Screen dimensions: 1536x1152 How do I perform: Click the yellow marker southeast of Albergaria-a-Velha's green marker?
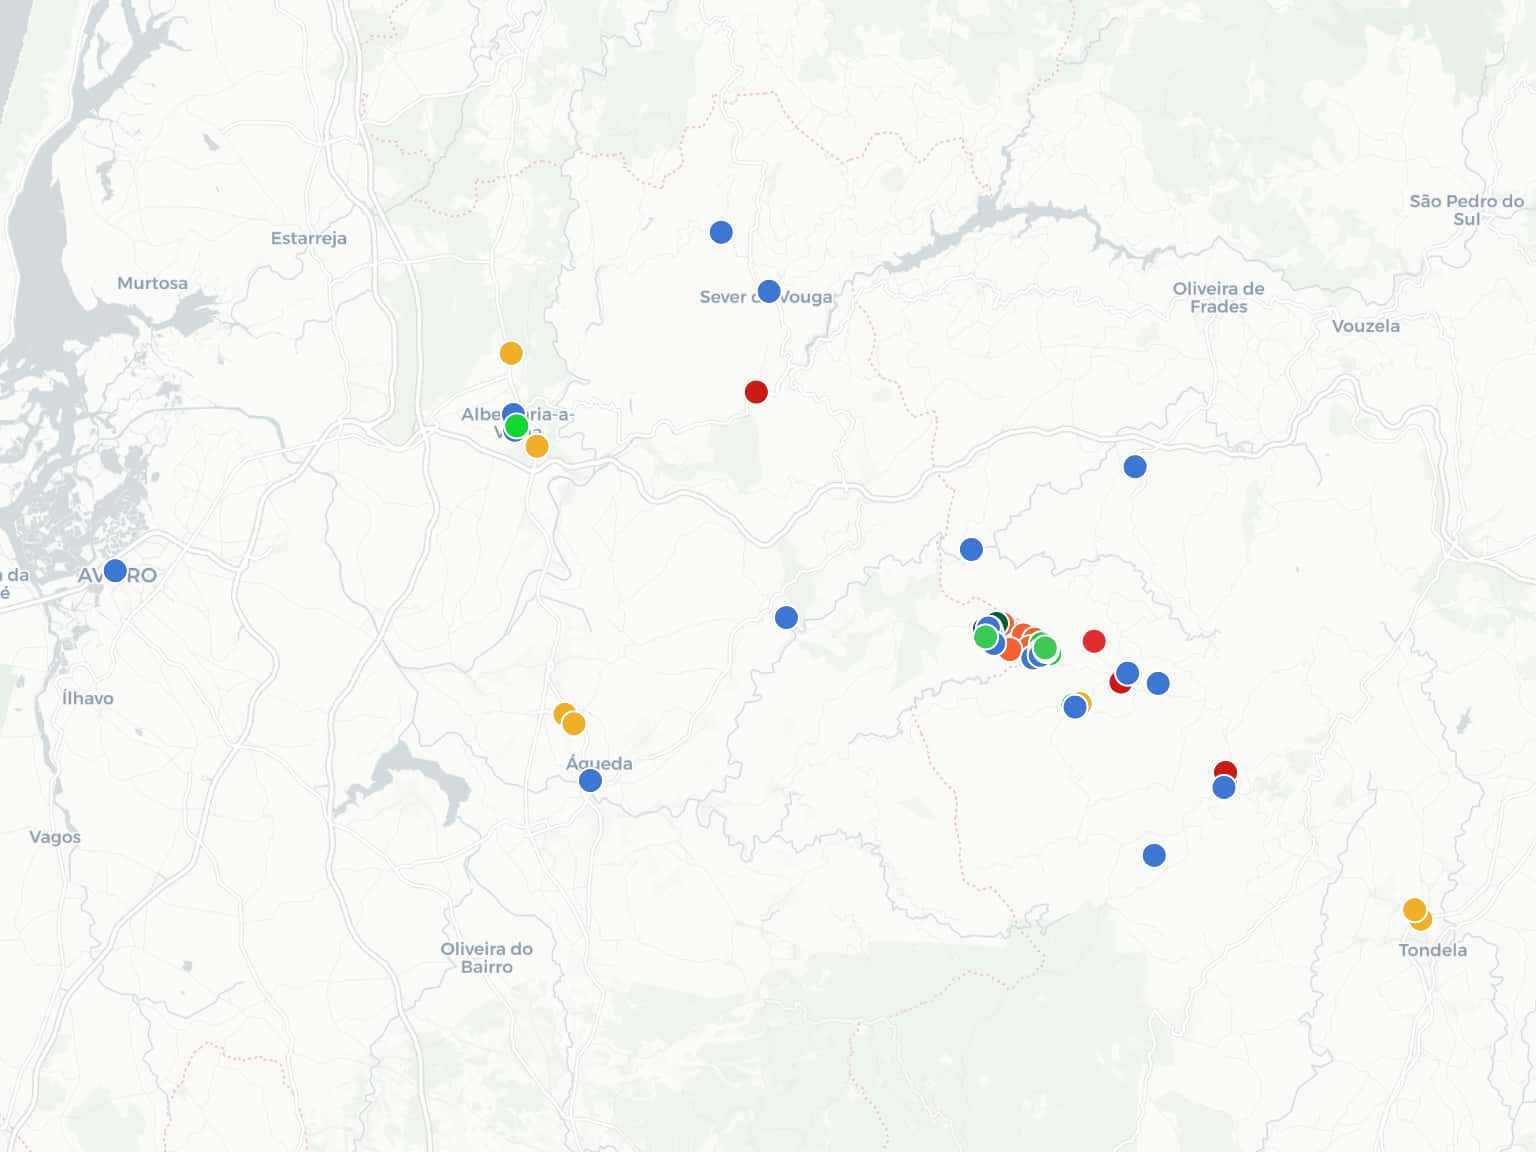(537, 446)
